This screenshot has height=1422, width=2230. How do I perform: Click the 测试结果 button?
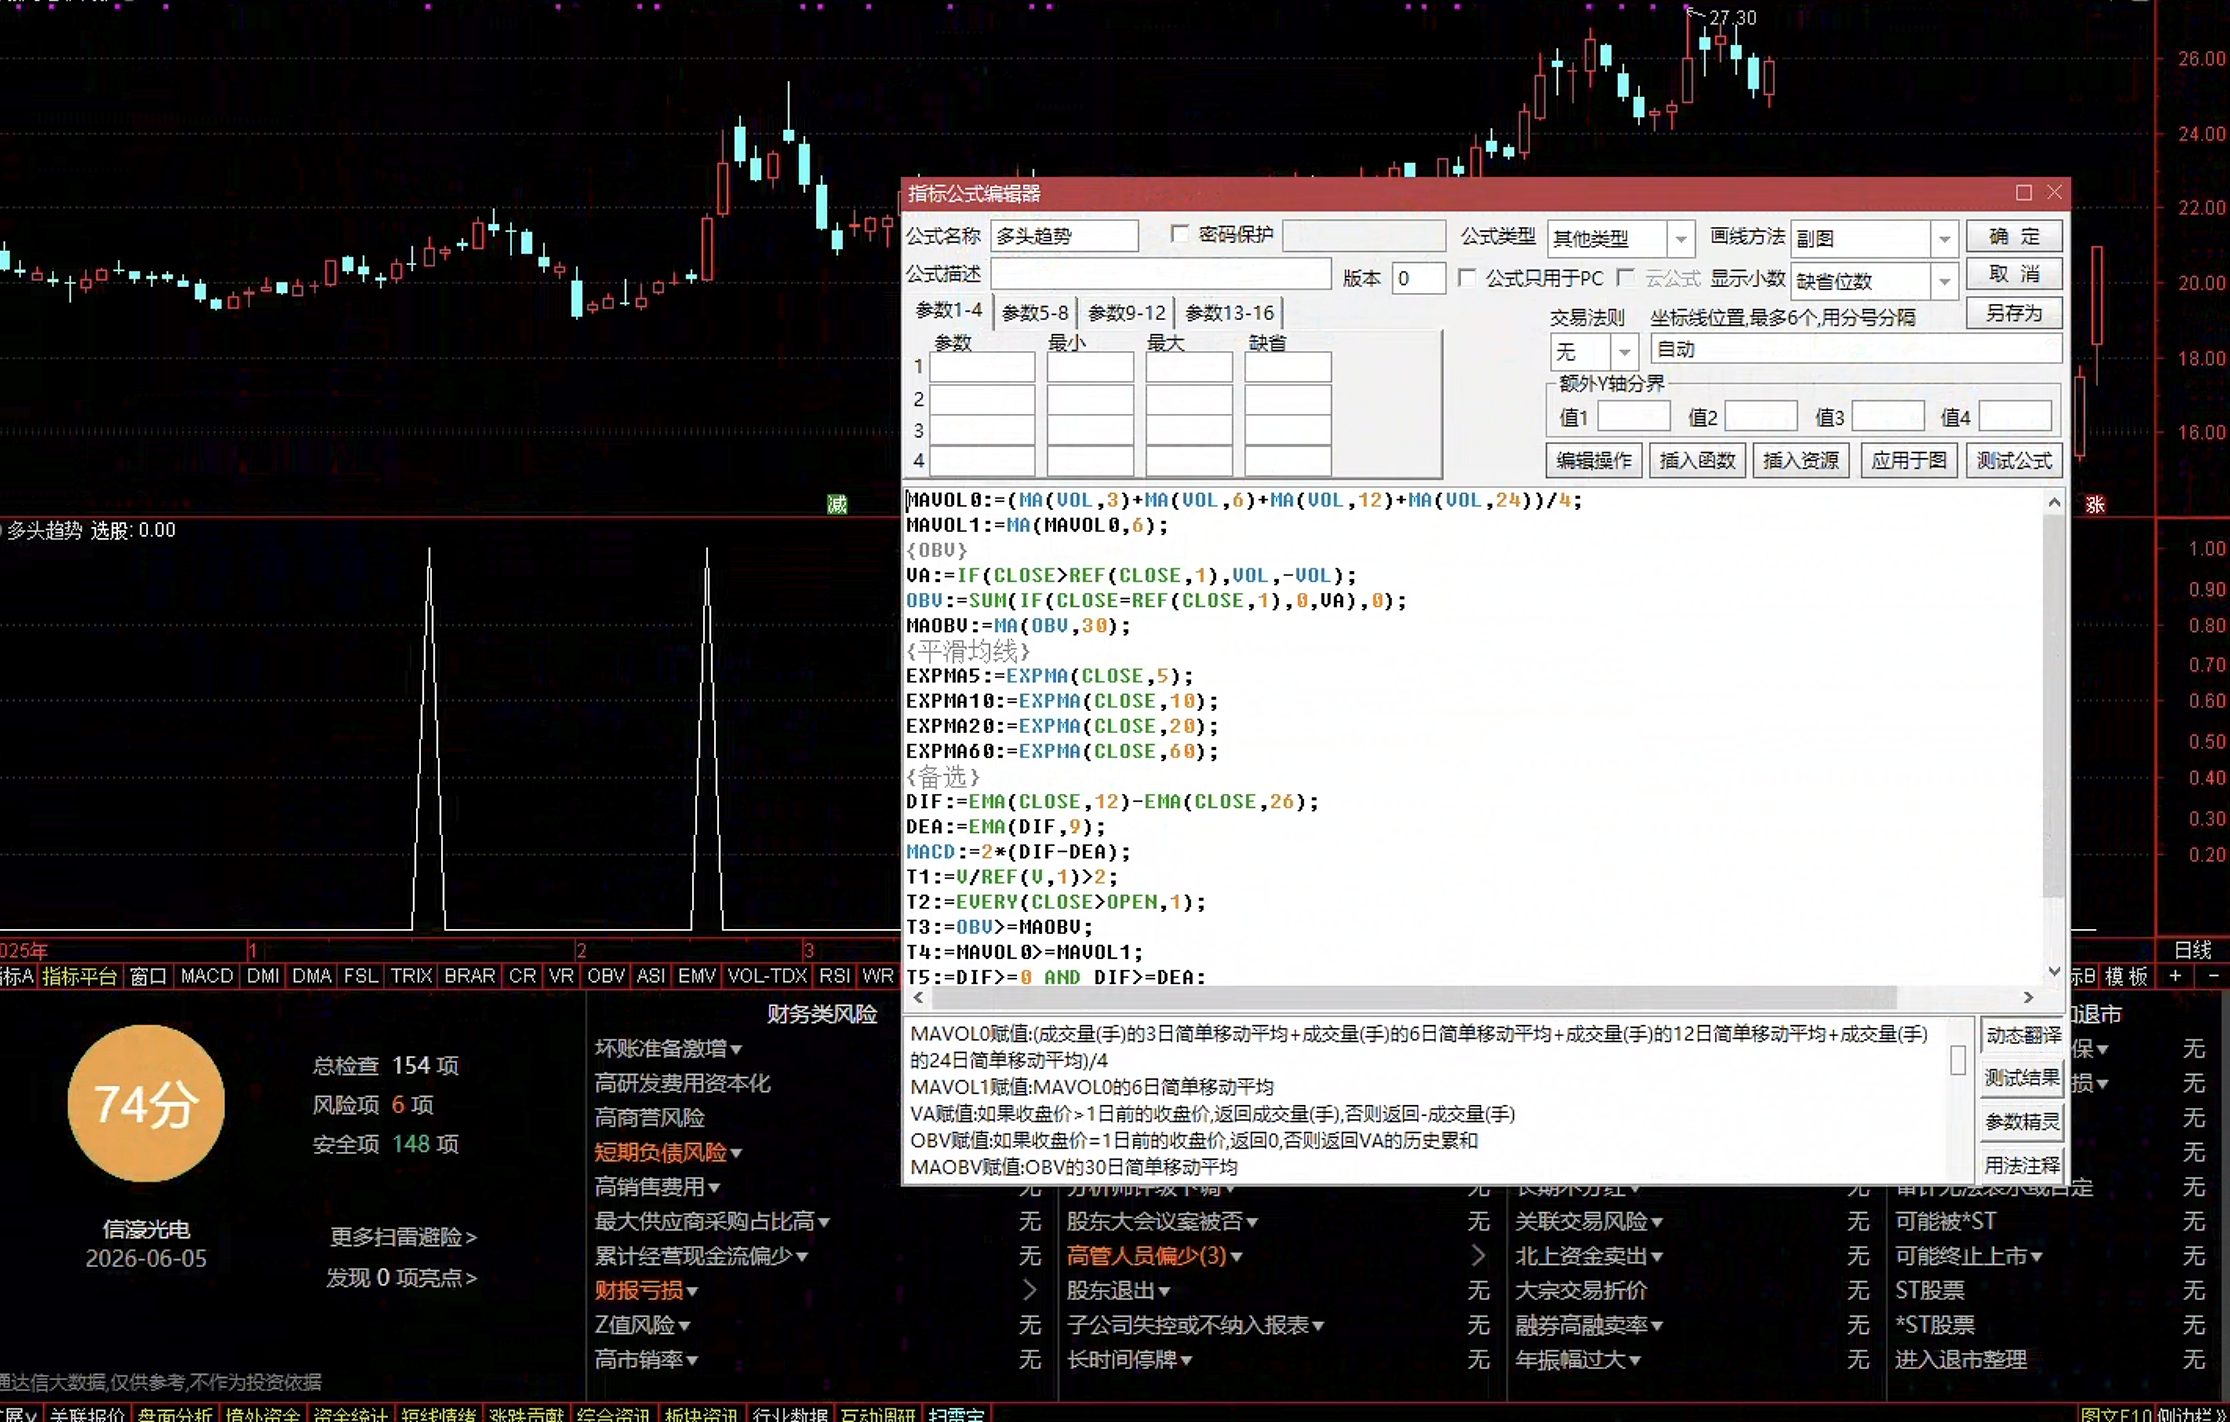point(2022,1078)
